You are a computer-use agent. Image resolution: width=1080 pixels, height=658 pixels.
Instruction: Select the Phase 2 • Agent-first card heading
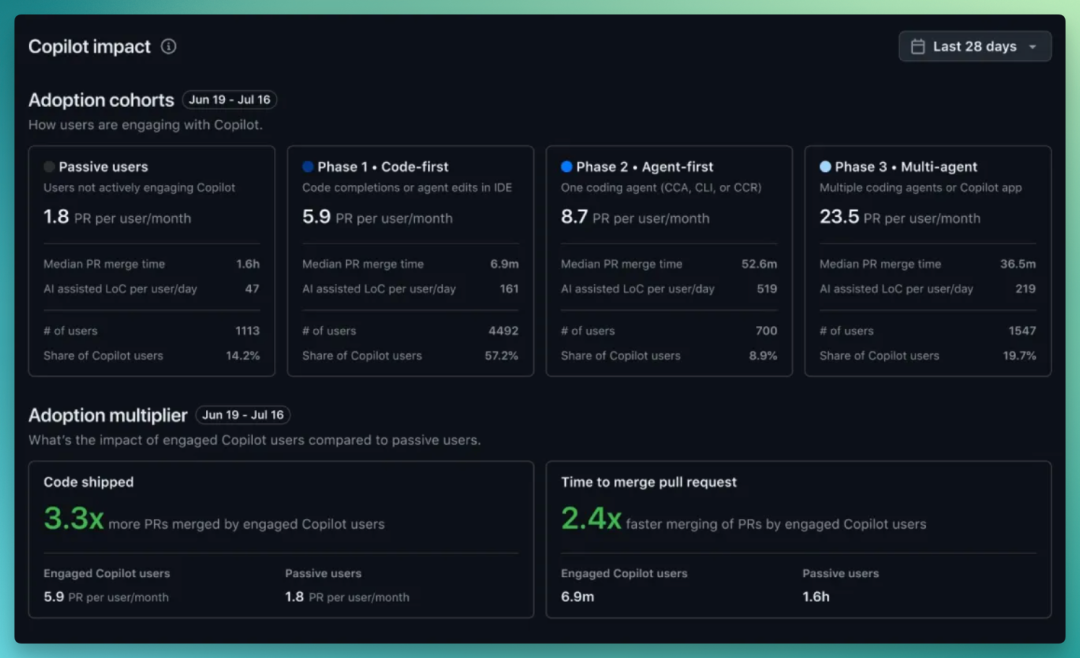point(645,167)
